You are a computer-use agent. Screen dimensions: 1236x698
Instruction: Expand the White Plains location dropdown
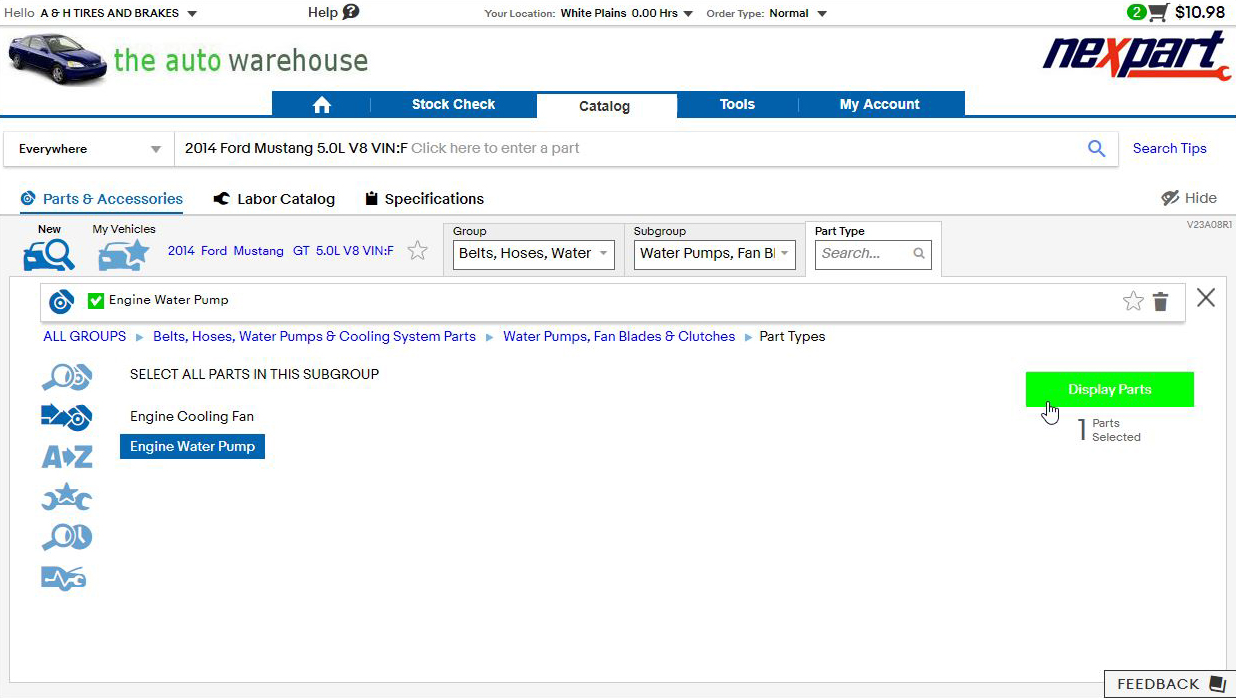[x=688, y=14]
